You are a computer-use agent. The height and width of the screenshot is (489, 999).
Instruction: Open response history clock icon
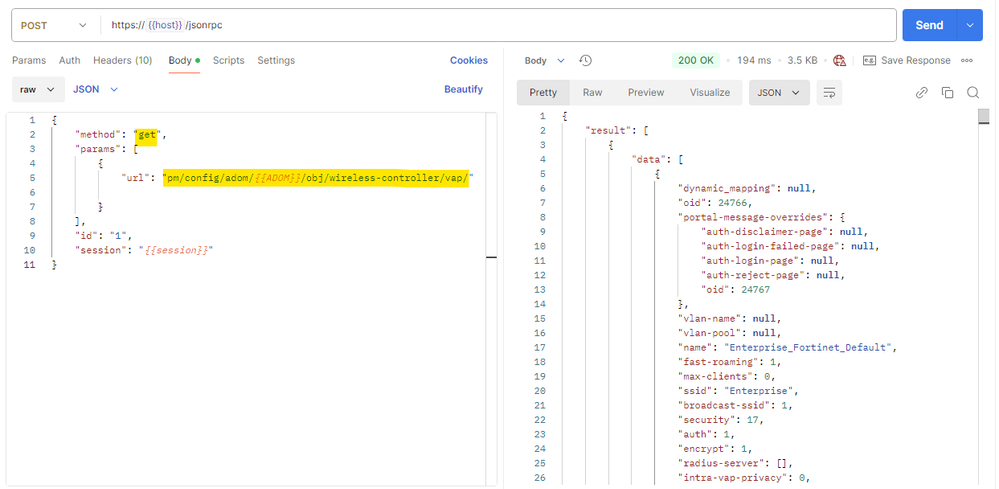tap(586, 60)
